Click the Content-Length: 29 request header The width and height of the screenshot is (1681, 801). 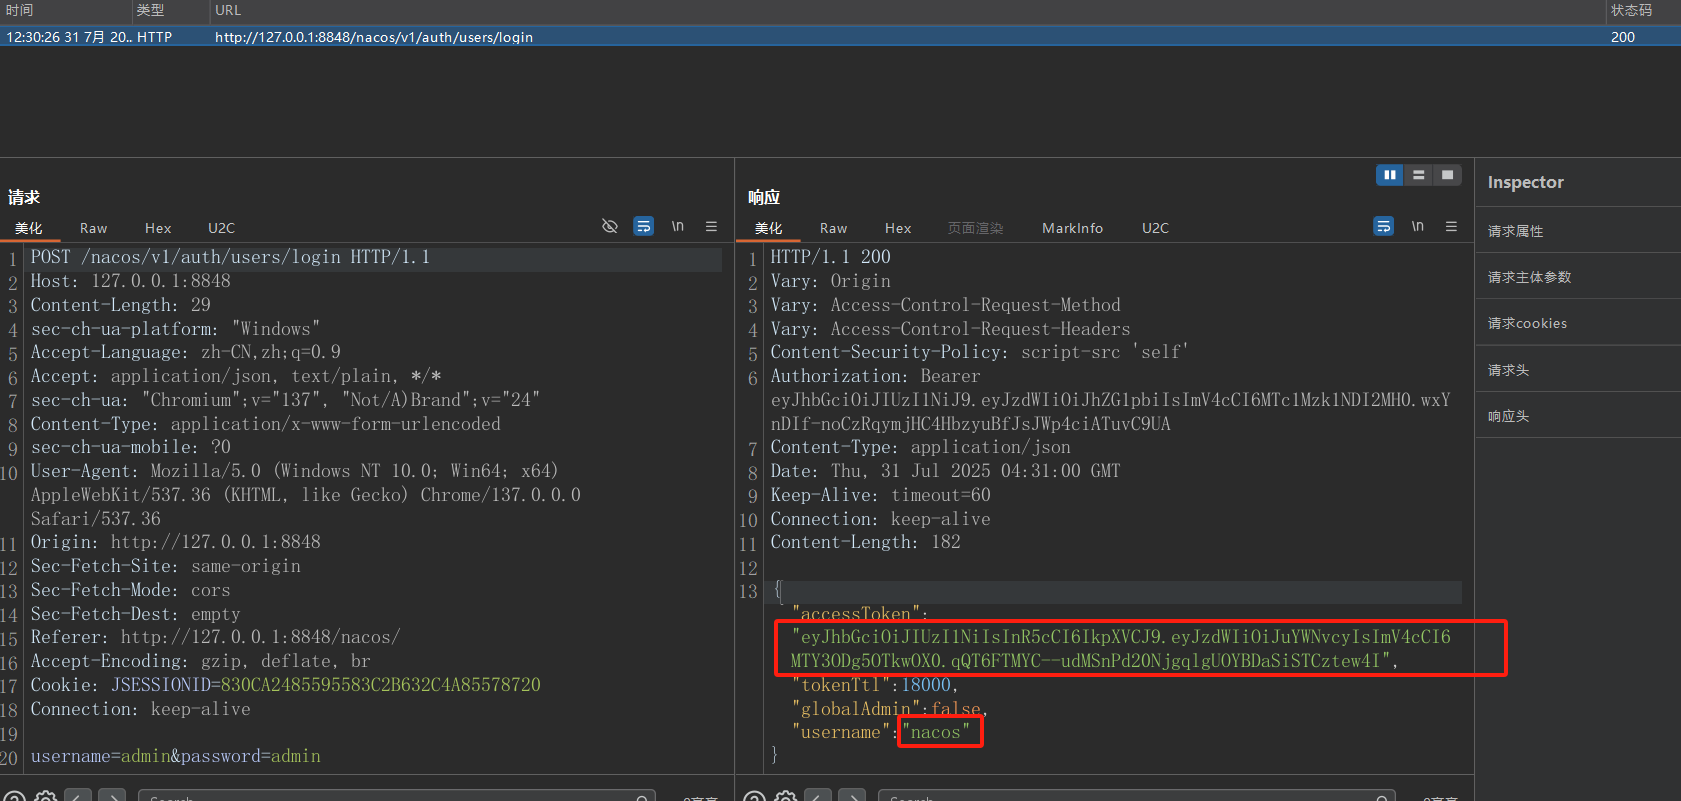pos(120,305)
